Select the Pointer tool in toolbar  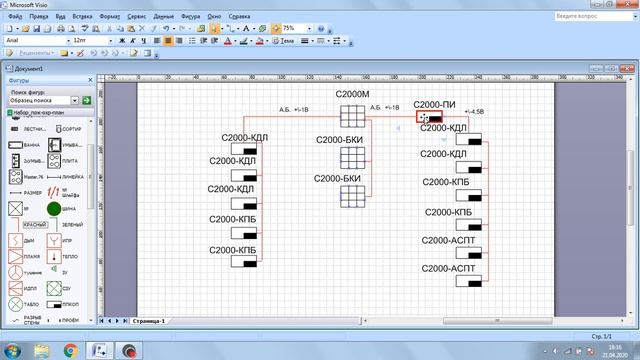pos(214,29)
